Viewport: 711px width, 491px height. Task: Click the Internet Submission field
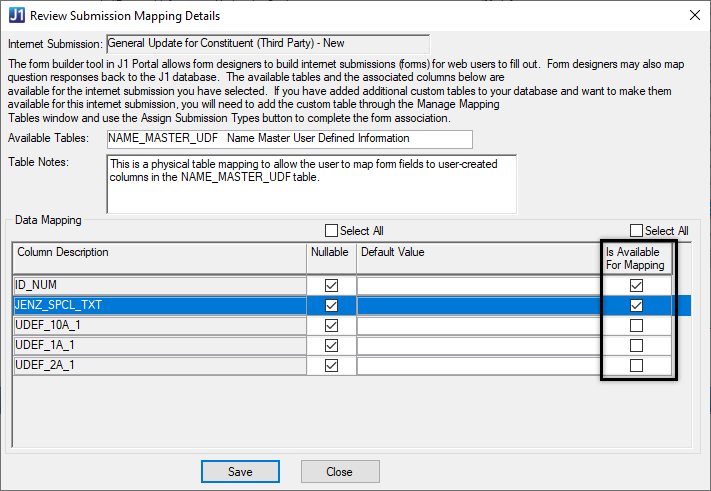pyautogui.click(x=268, y=44)
